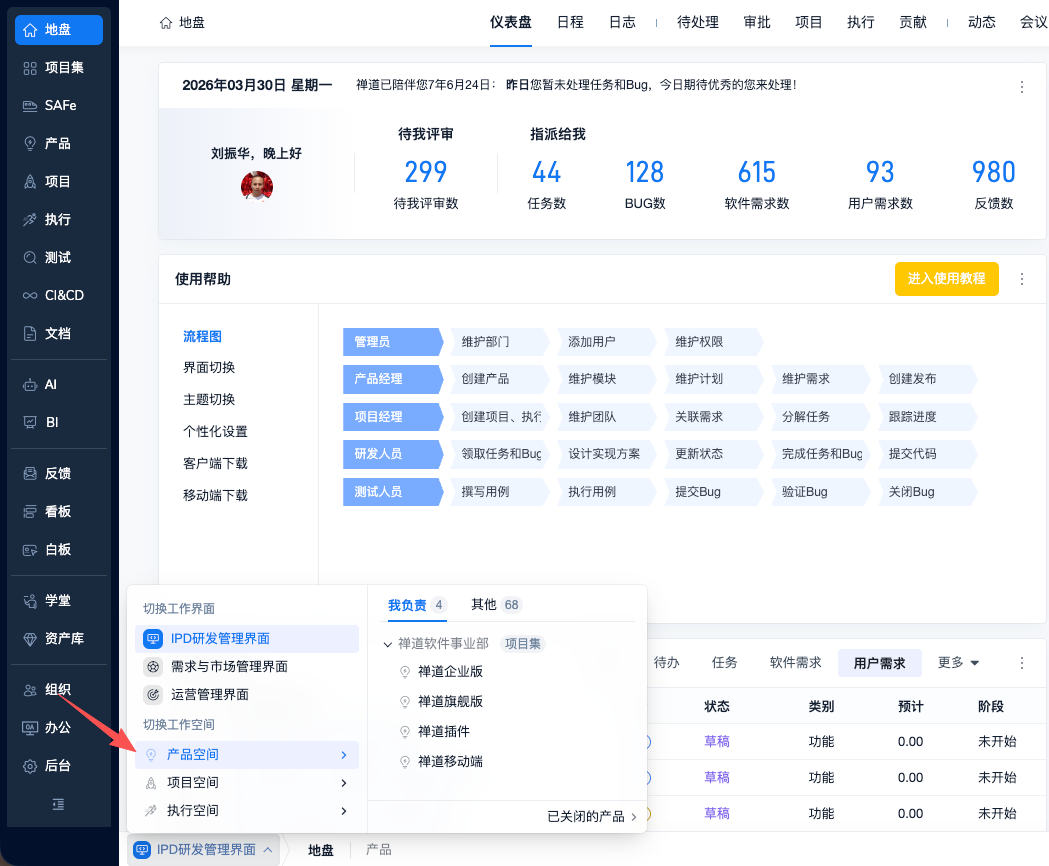The height and width of the screenshot is (866, 1049).
Task: Switch to the 审批 top tab
Action: [757, 23]
